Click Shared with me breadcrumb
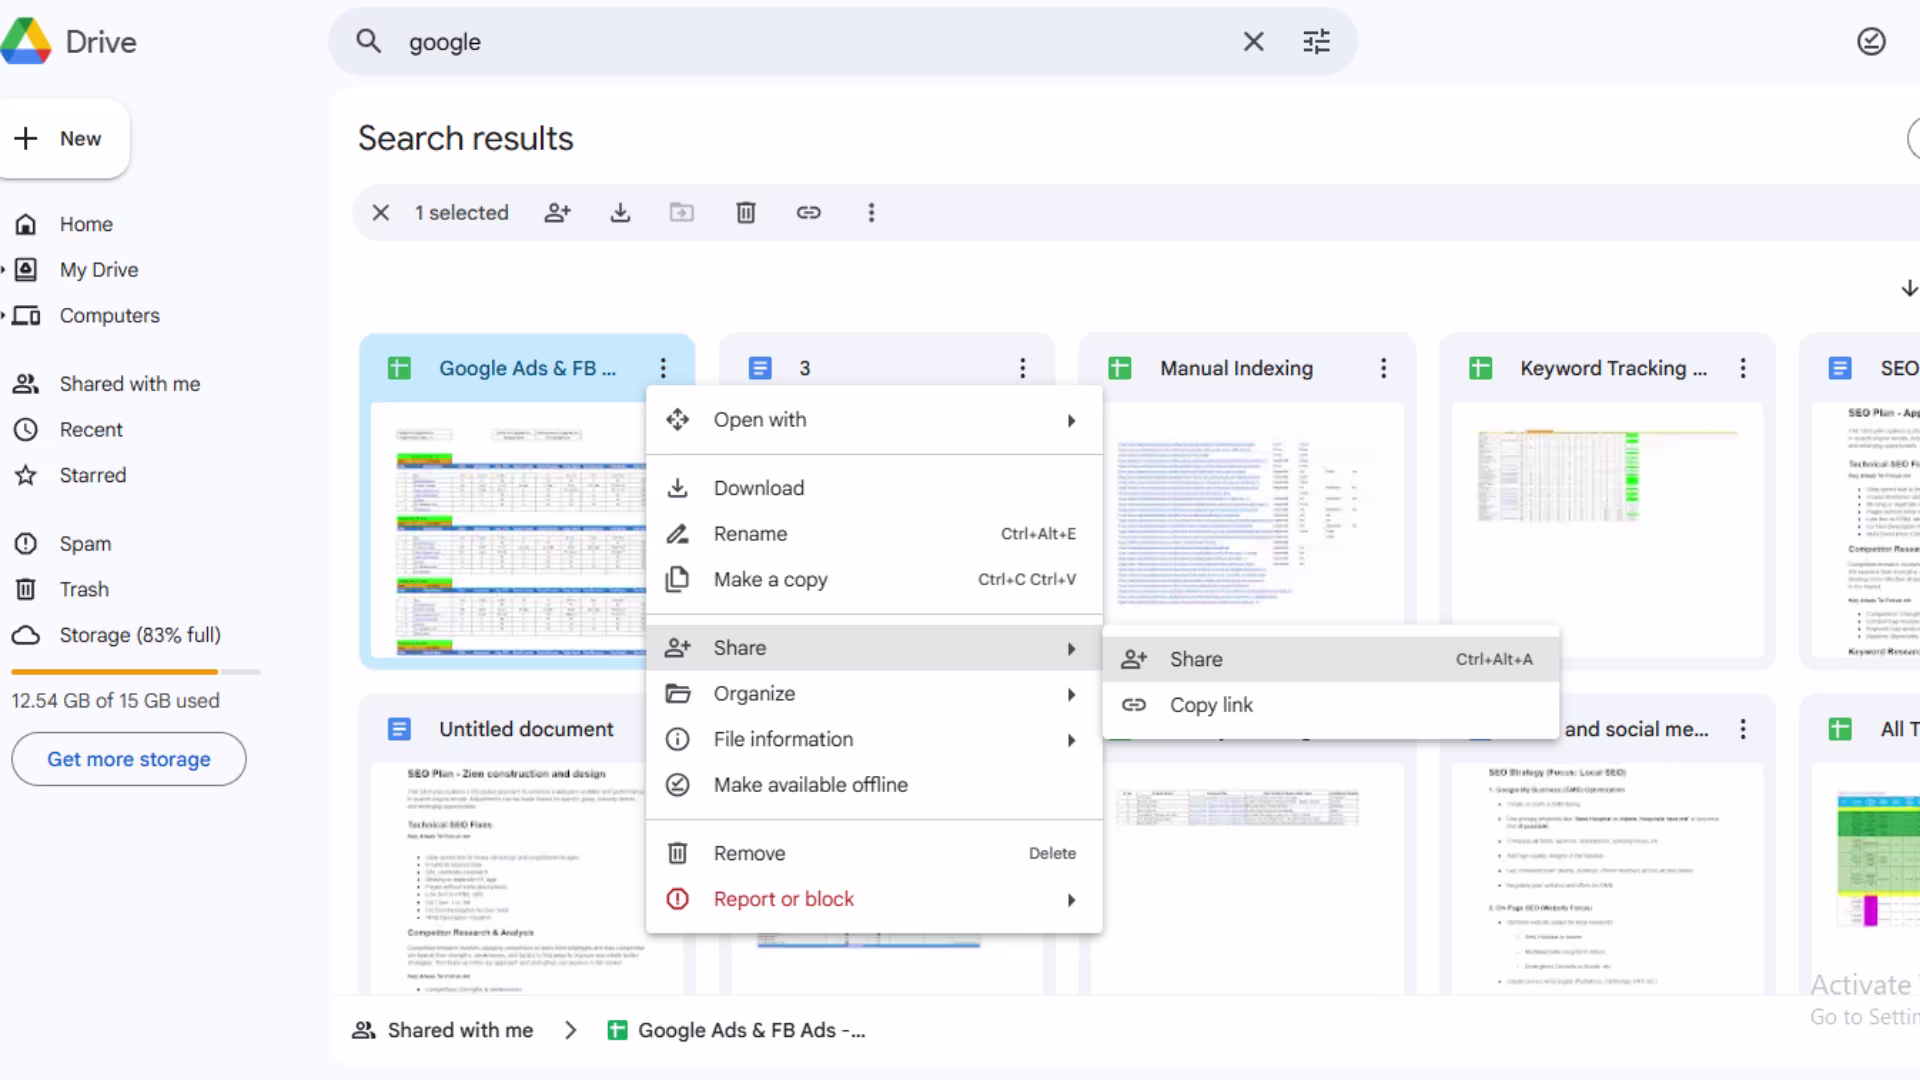Viewport: 1920px width, 1080px height. (x=442, y=1030)
